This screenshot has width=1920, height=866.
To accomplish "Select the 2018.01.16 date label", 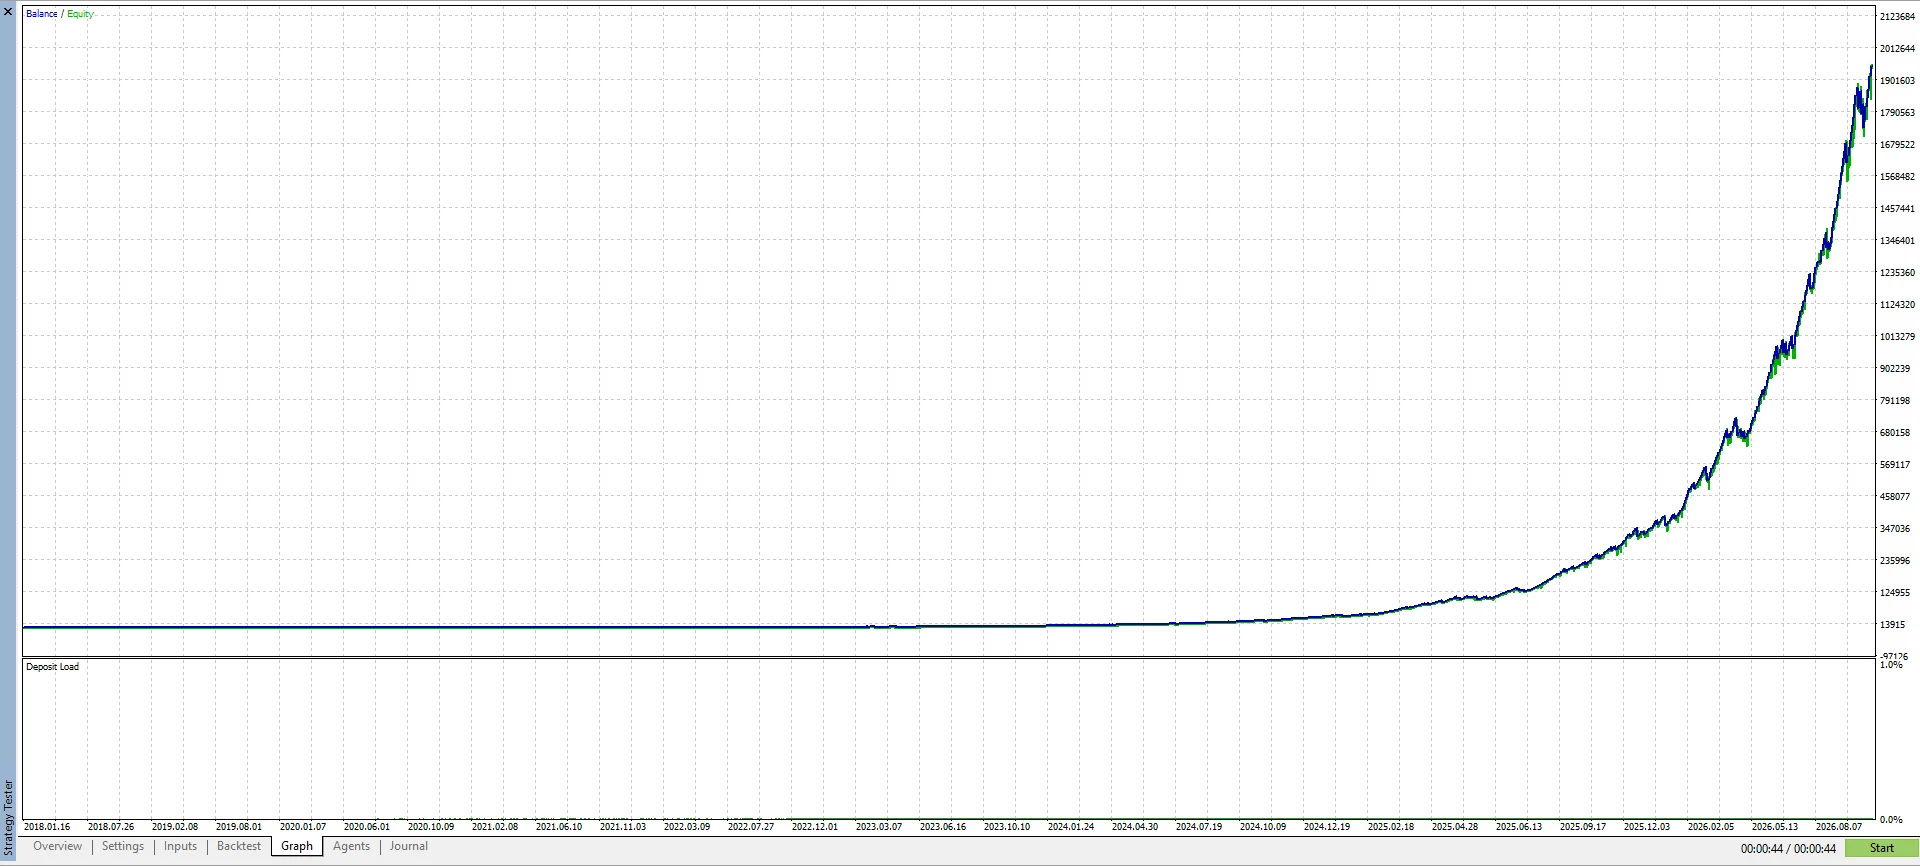I will tap(47, 827).
